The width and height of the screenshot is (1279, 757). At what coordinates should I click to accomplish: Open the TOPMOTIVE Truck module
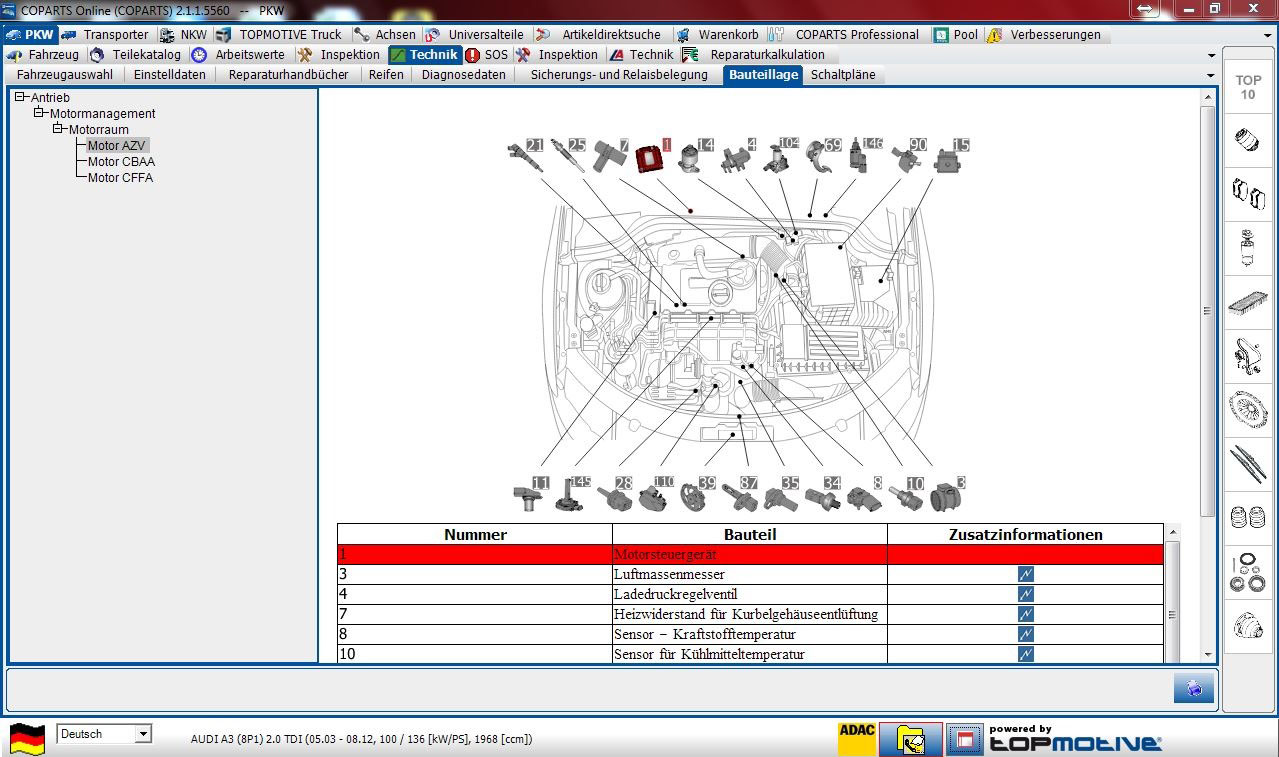279,35
